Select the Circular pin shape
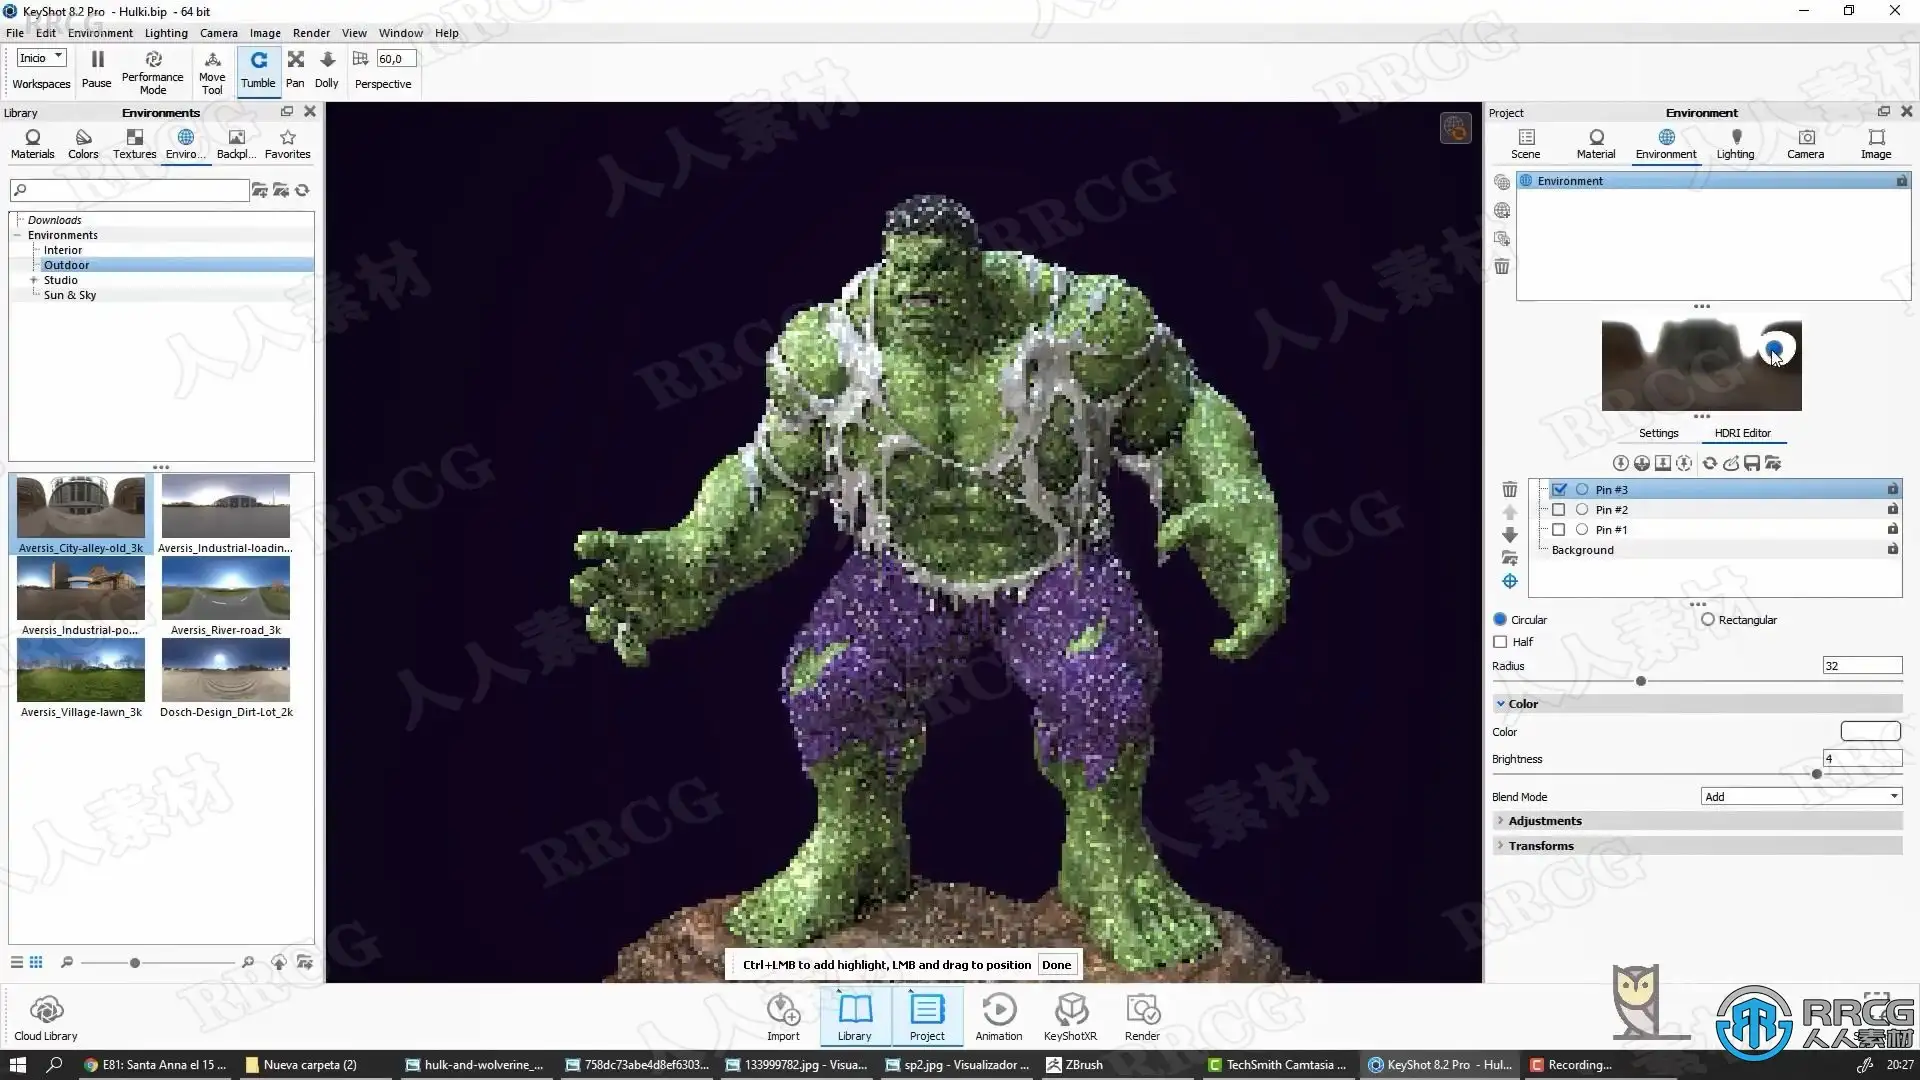 pyautogui.click(x=1500, y=620)
